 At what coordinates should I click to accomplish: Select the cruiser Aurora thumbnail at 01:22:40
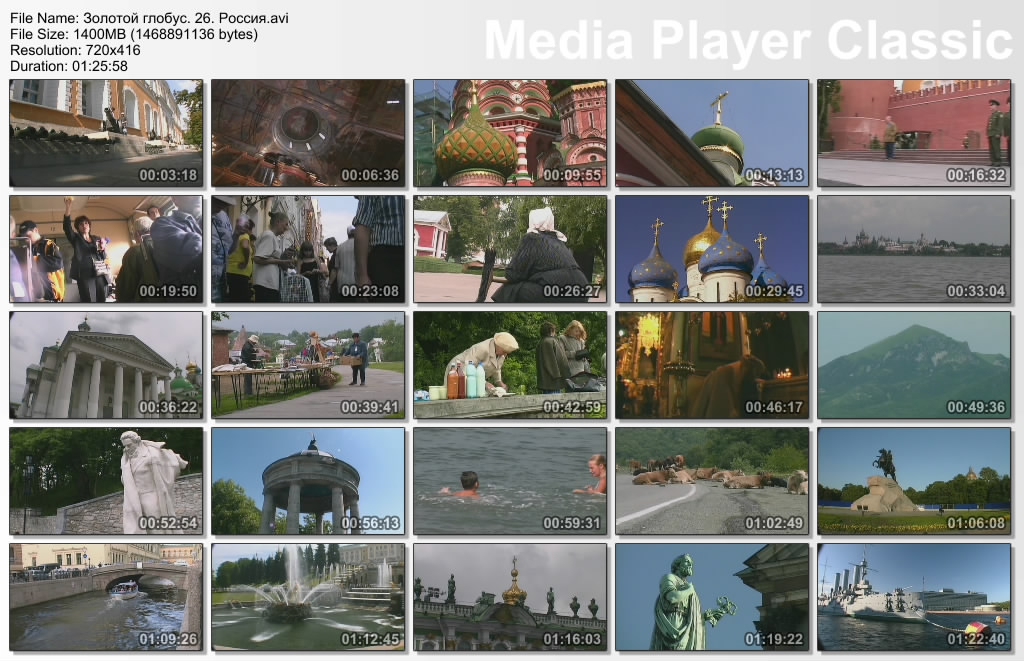(914, 597)
